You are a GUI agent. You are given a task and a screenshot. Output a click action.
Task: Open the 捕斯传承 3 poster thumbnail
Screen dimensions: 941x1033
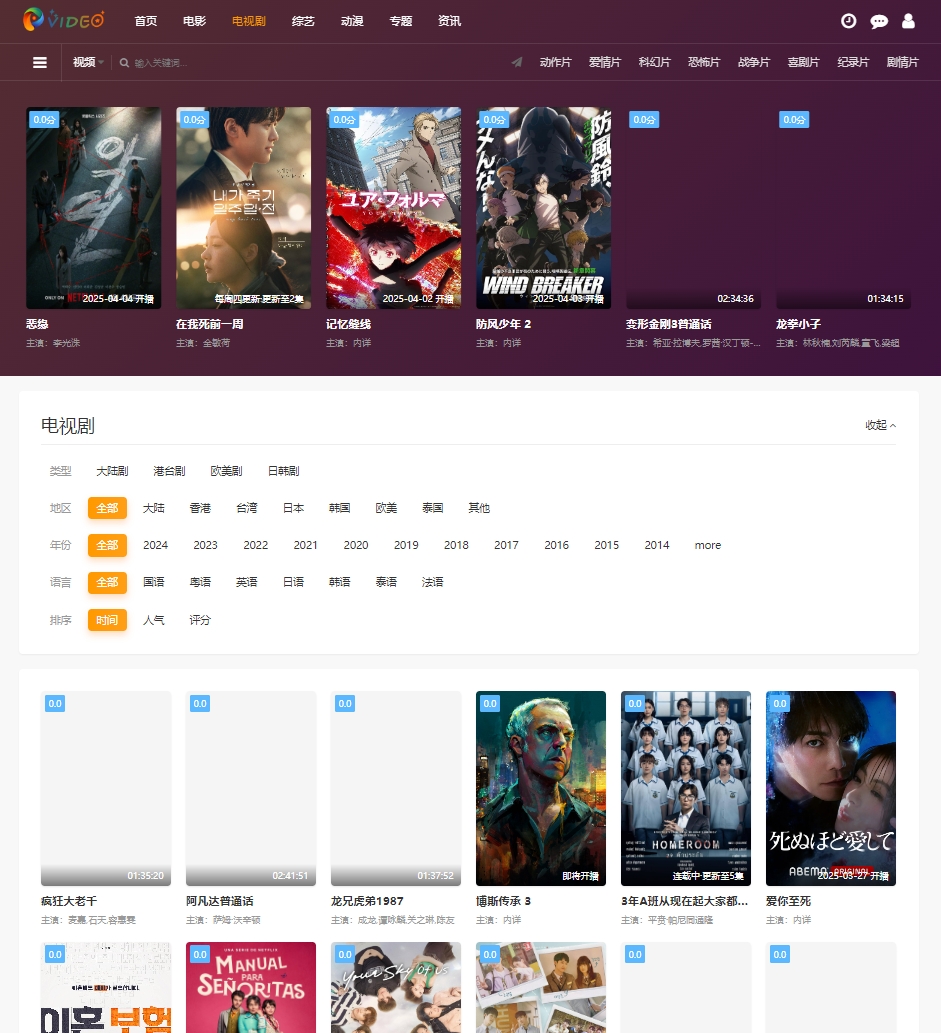coord(540,787)
